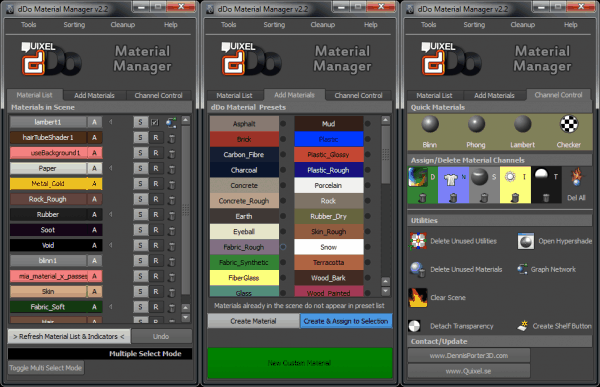The height and width of the screenshot is (387, 600).
Task: Select the Lambert quick material sphere
Action: click(522, 124)
